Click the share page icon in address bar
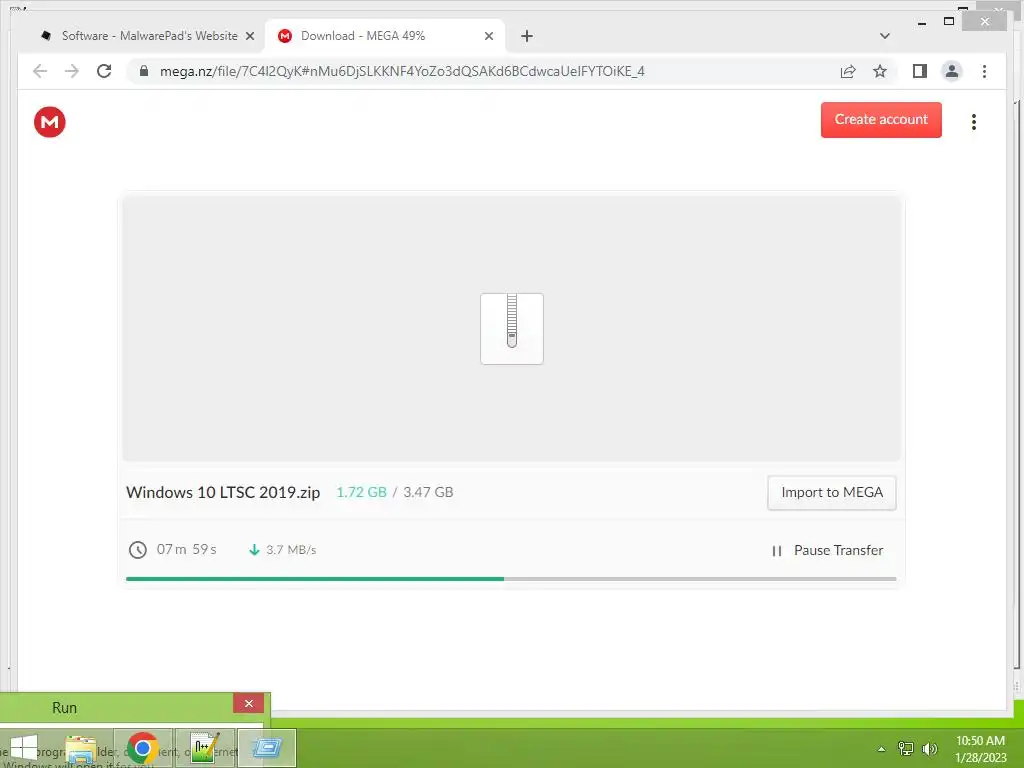This screenshot has height=768, width=1024. (x=848, y=71)
